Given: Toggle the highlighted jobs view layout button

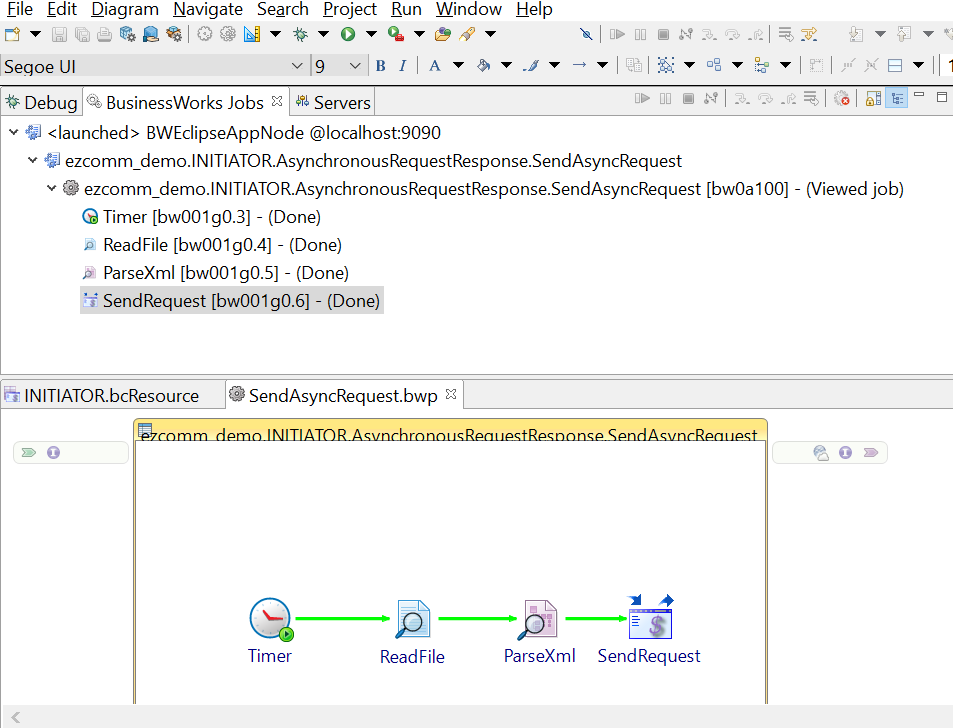Looking at the screenshot, I should click(896, 99).
